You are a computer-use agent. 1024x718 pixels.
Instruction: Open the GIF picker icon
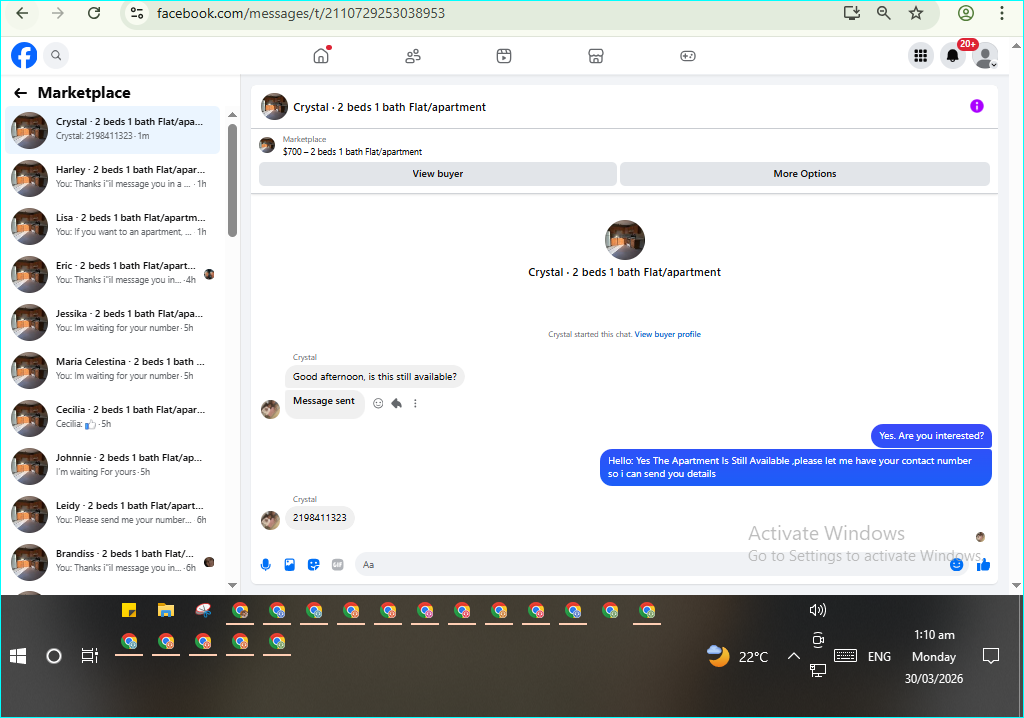click(x=338, y=564)
